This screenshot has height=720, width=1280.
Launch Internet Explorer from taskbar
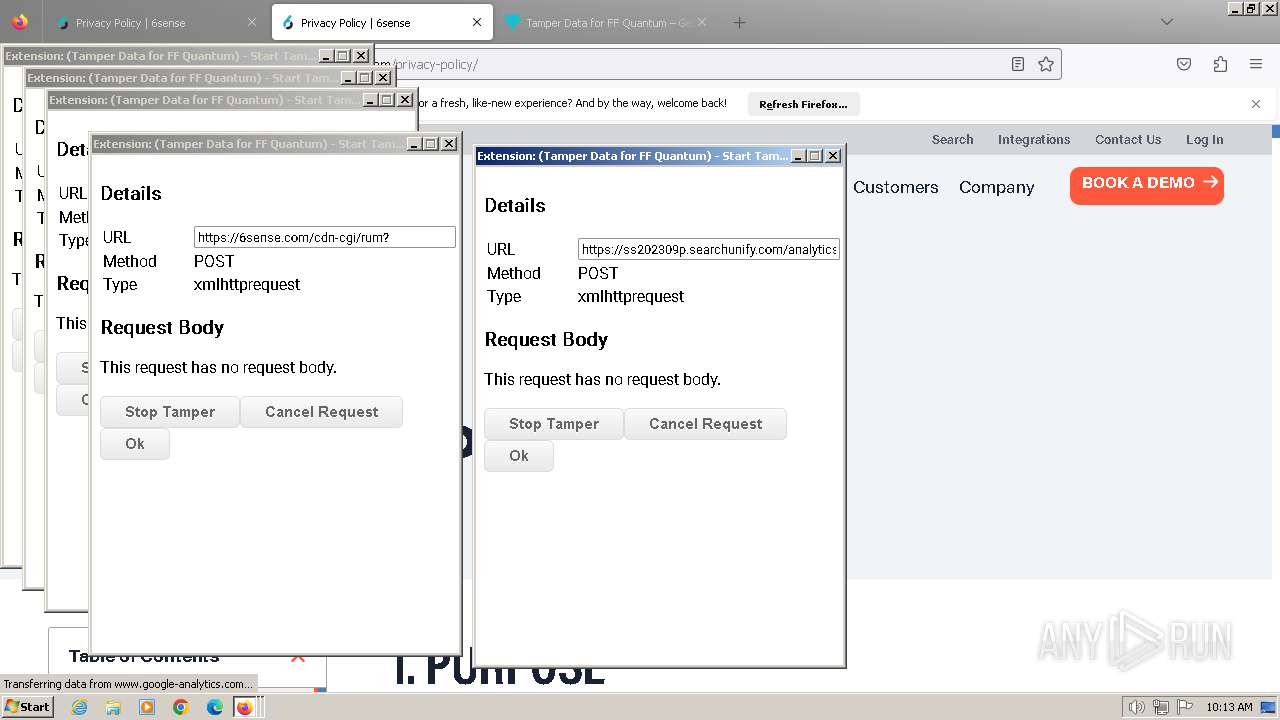(79, 707)
